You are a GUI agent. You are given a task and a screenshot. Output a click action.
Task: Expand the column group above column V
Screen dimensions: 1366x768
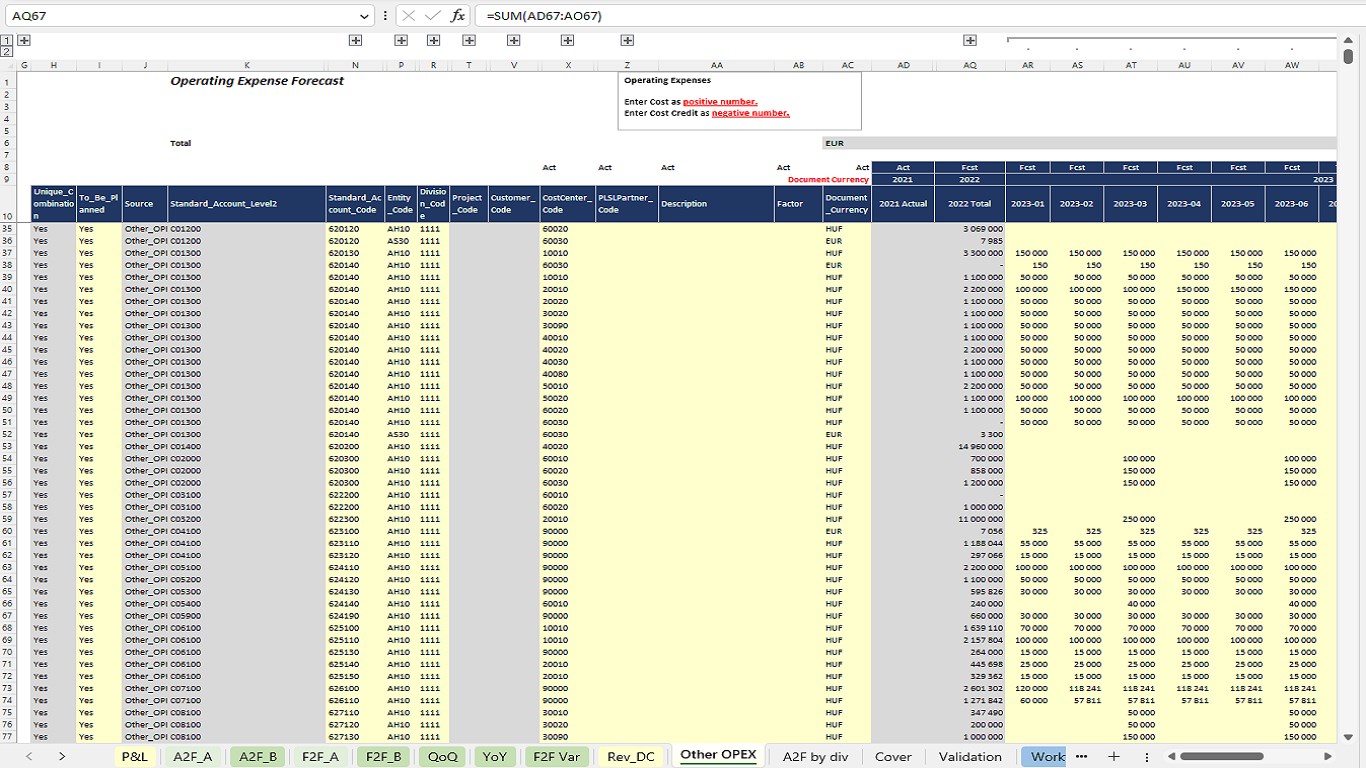click(x=513, y=40)
